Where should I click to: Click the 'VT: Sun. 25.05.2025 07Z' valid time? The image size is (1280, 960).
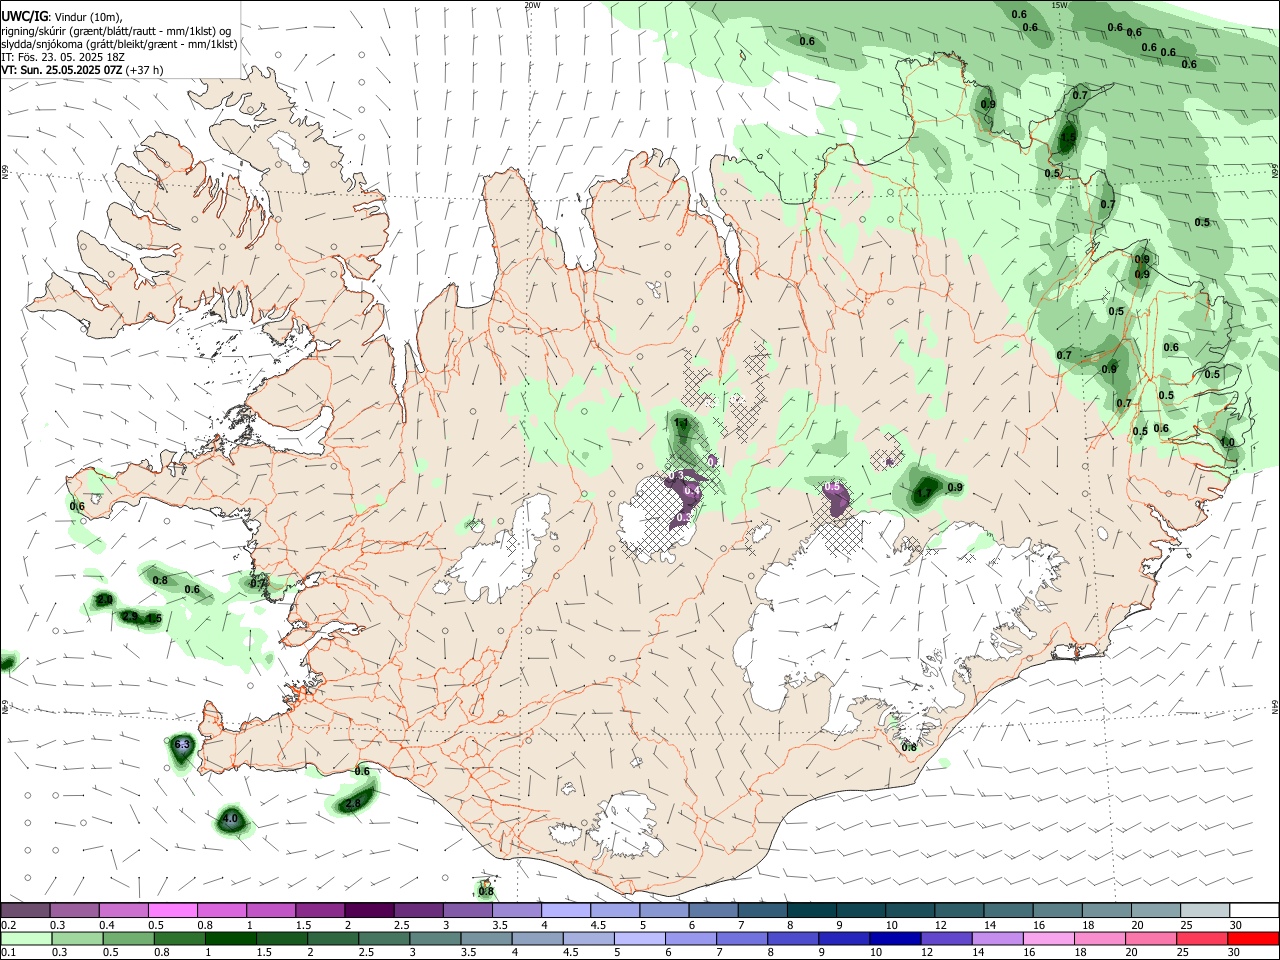[60, 70]
